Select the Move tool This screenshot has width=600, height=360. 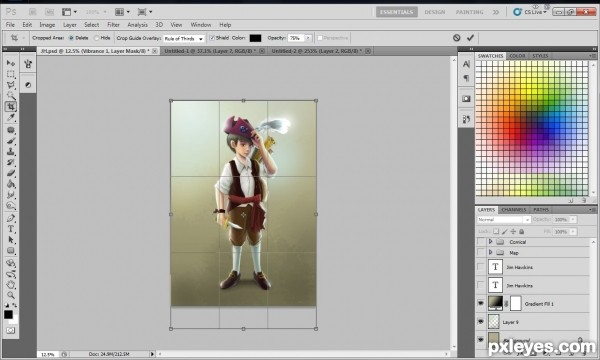pyautogui.click(x=11, y=63)
